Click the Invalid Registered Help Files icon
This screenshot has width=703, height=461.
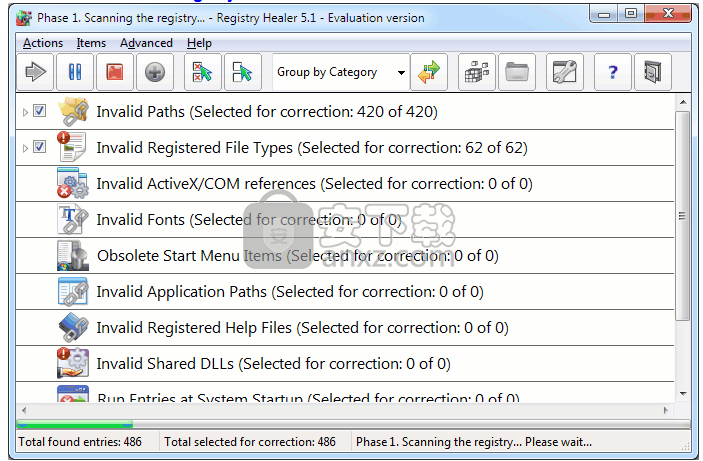pyautogui.click(x=73, y=327)
